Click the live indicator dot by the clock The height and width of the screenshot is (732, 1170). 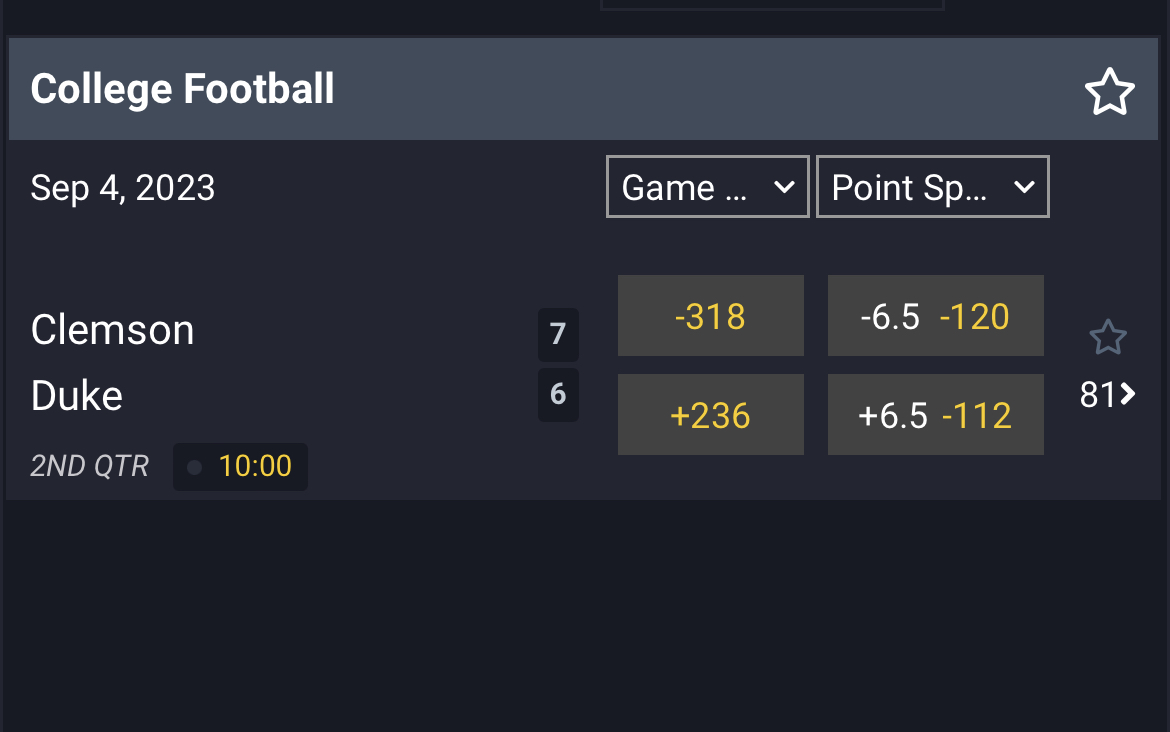click(x=194, y=467)
